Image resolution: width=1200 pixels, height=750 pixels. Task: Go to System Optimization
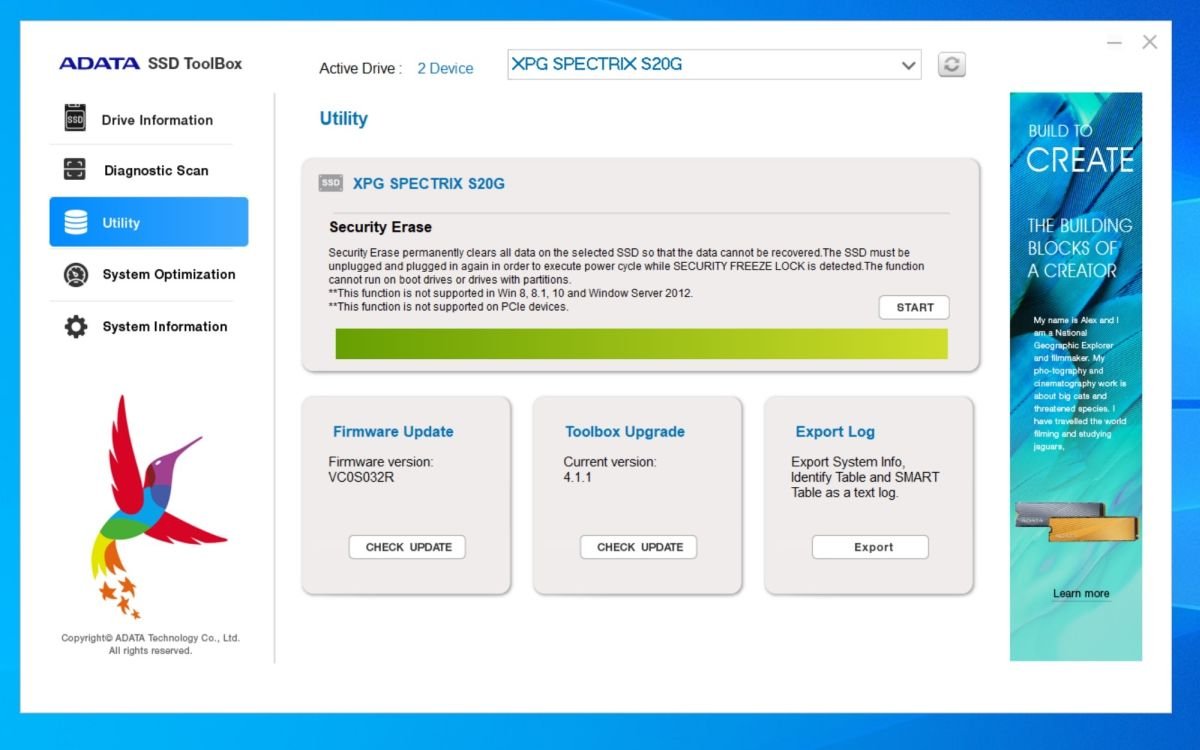pyautogui.click(x=149, y=274)
